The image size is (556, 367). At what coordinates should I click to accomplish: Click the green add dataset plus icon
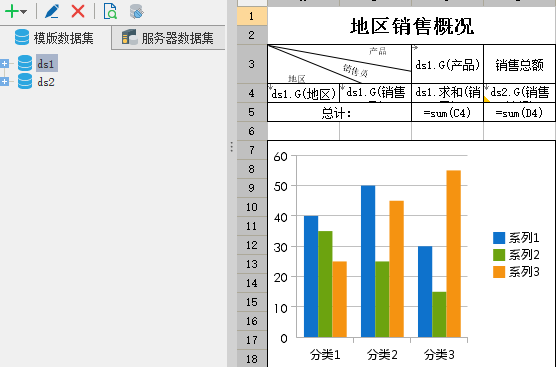[x=11, y=11]
